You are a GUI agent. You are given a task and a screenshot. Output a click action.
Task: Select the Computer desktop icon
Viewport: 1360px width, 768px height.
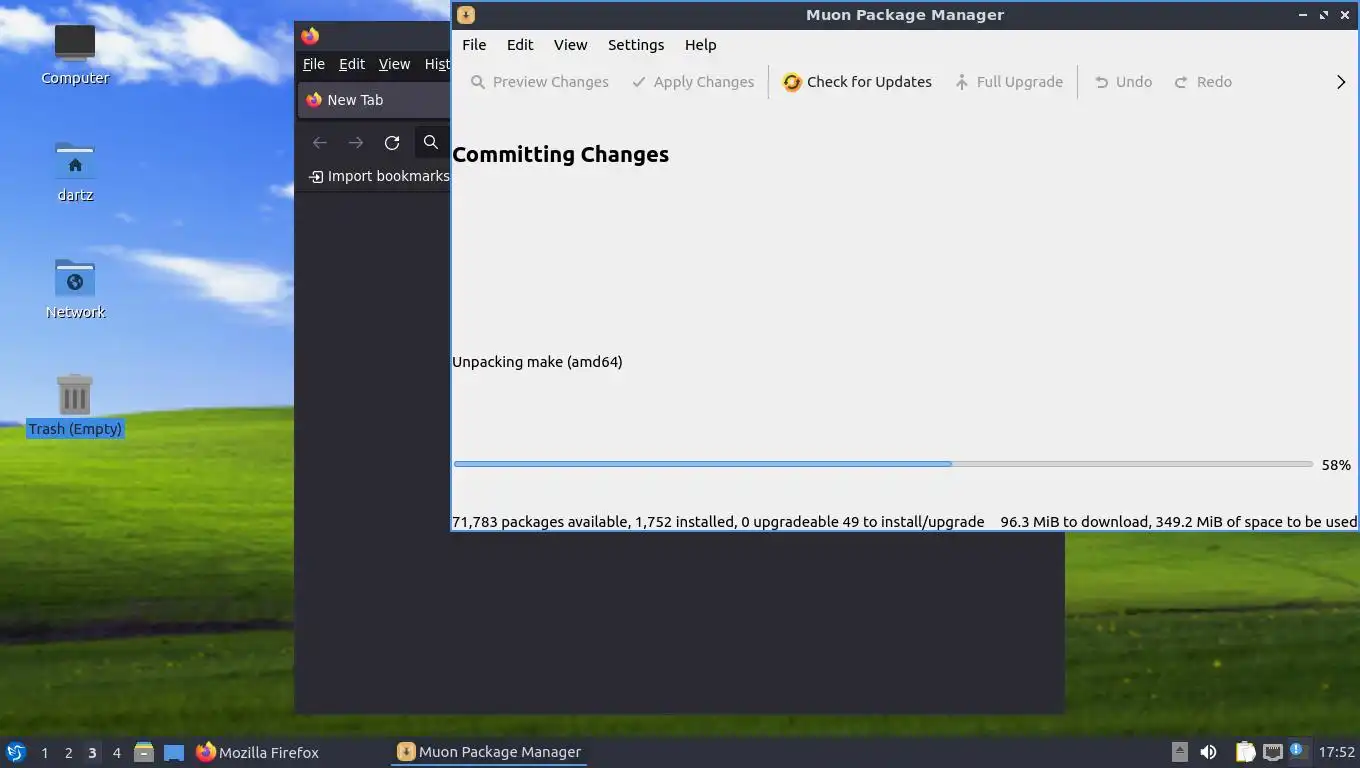coord(75,56)
